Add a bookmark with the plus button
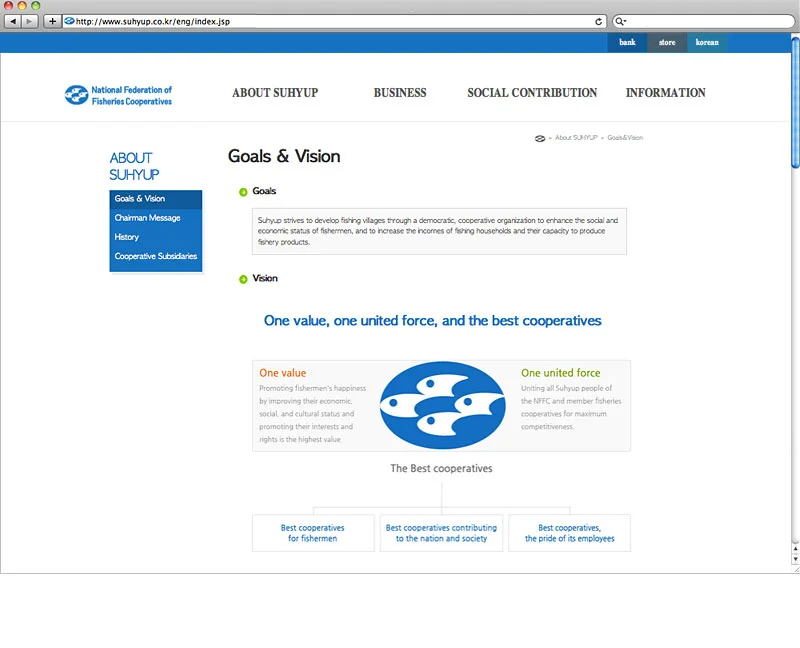This screenshot has width=800, height=648. (52, 21)
